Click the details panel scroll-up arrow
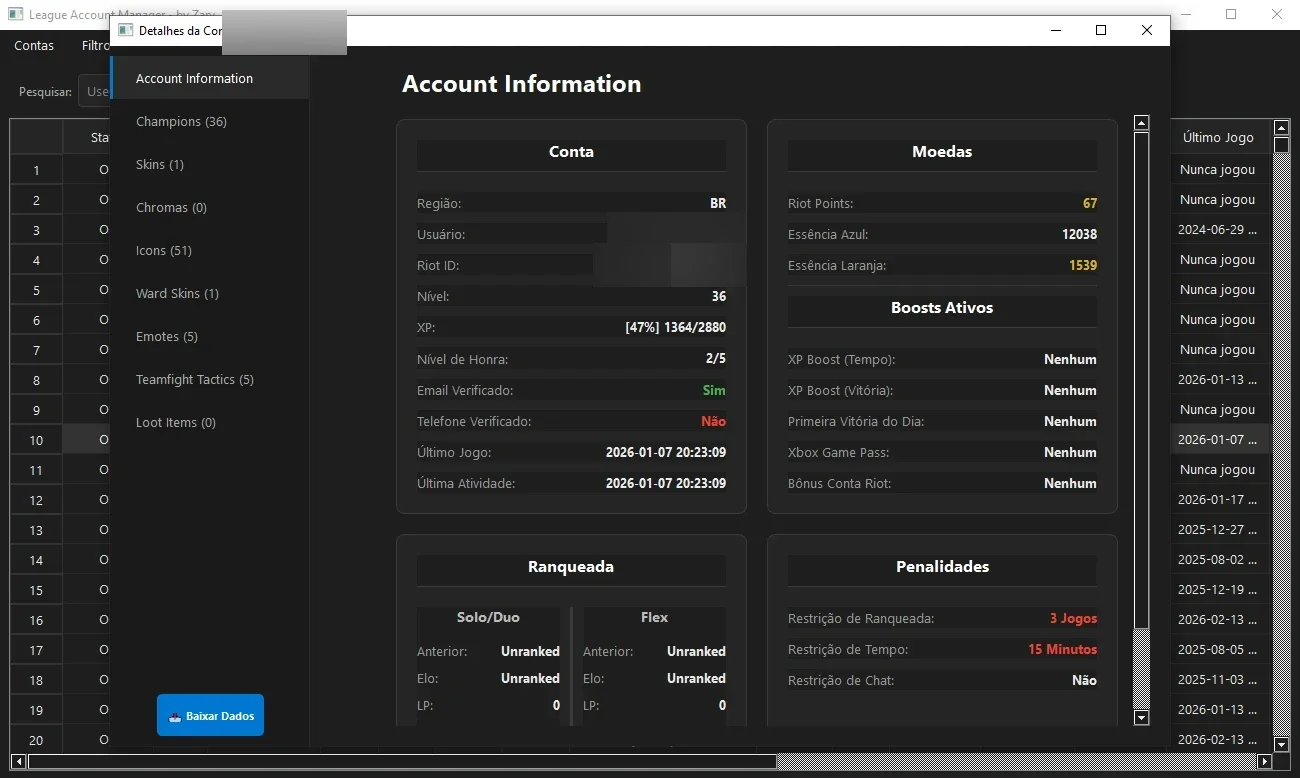Image resolution: width=1300 pixels, height=778 pixels. (x=1141, y=123)
